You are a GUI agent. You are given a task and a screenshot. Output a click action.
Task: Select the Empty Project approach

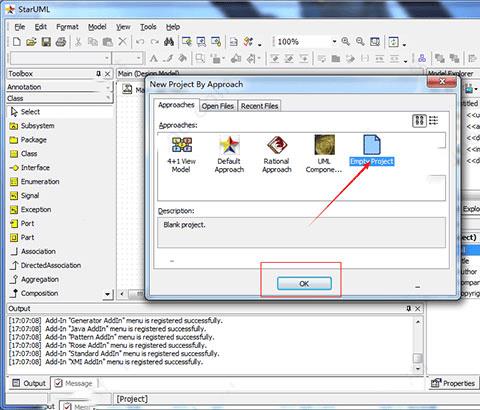372,150
